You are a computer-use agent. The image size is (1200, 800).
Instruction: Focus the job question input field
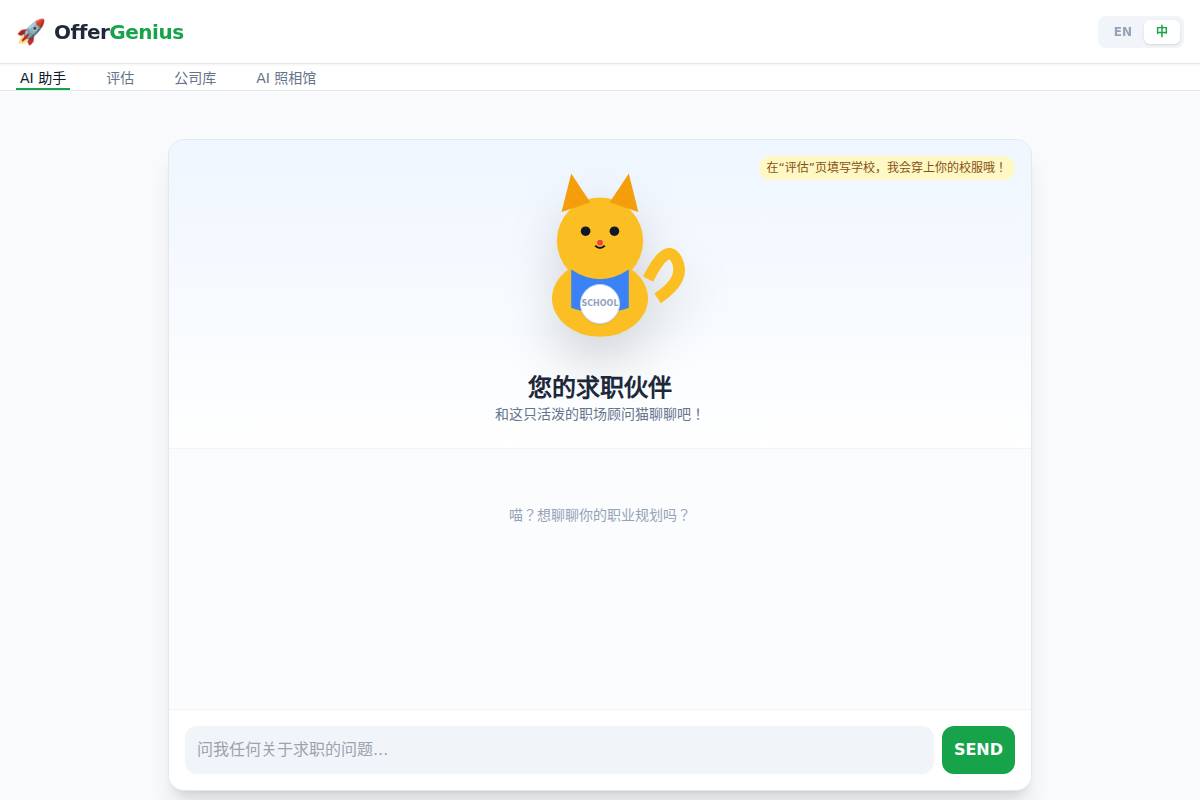click(x=558, y=750)
